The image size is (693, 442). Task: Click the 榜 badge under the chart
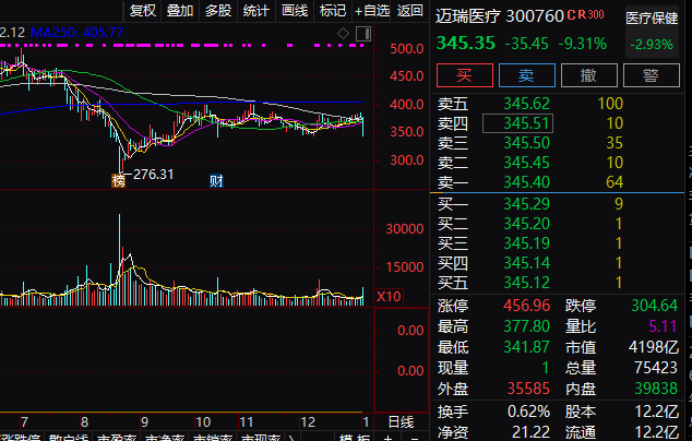[118, 180]
